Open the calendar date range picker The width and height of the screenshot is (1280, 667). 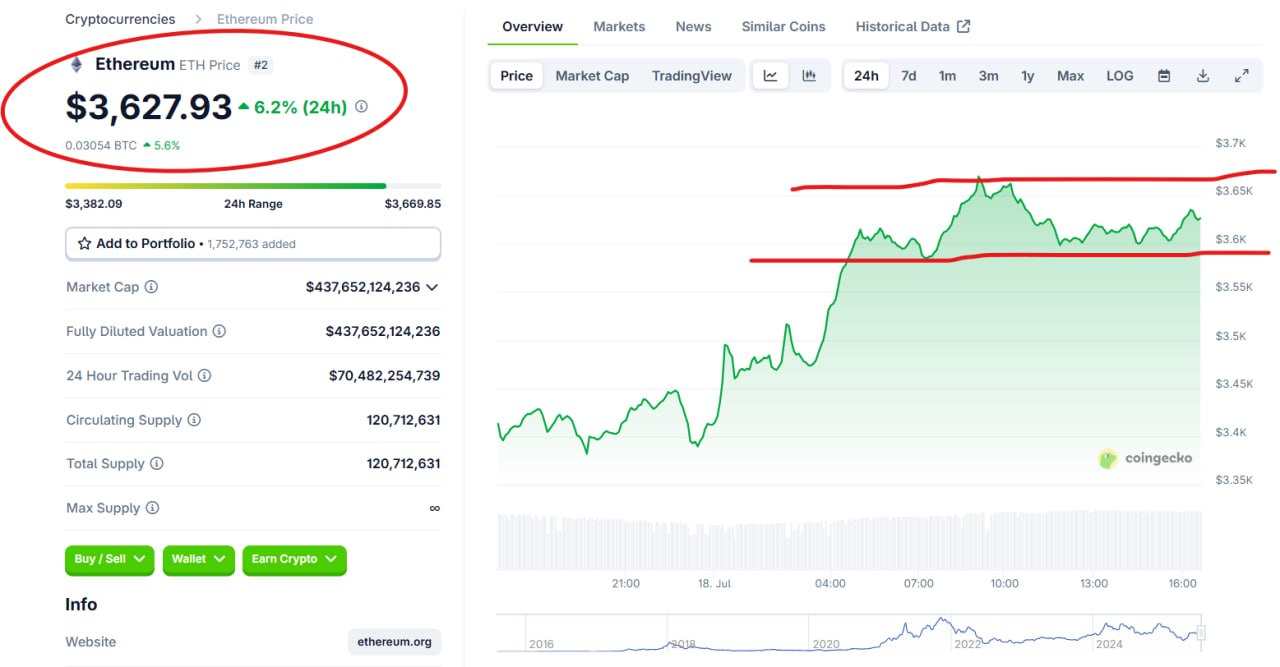[1164, 76]
